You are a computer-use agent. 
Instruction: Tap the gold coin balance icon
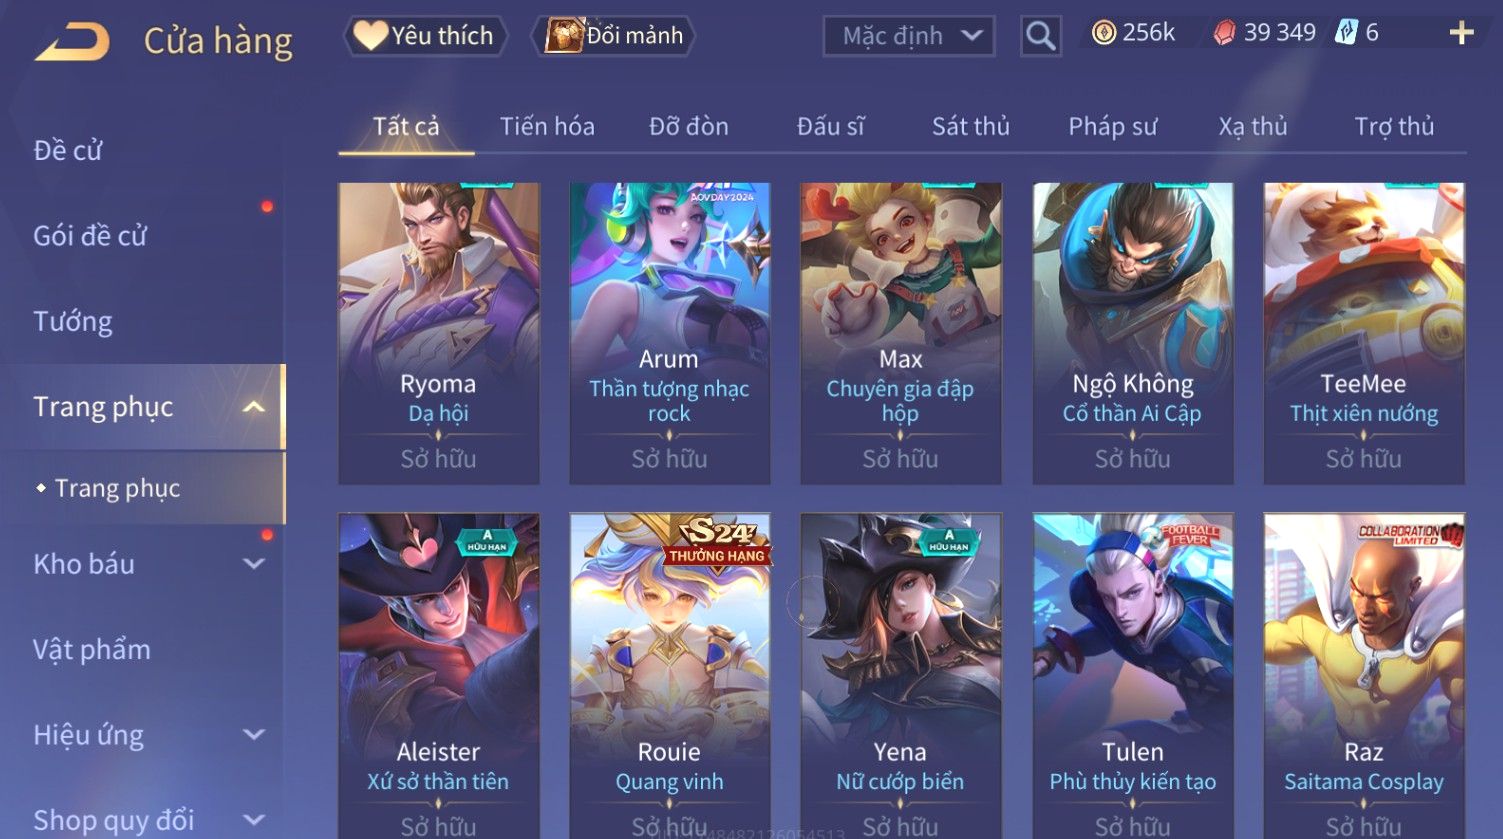coord(1103,33)
